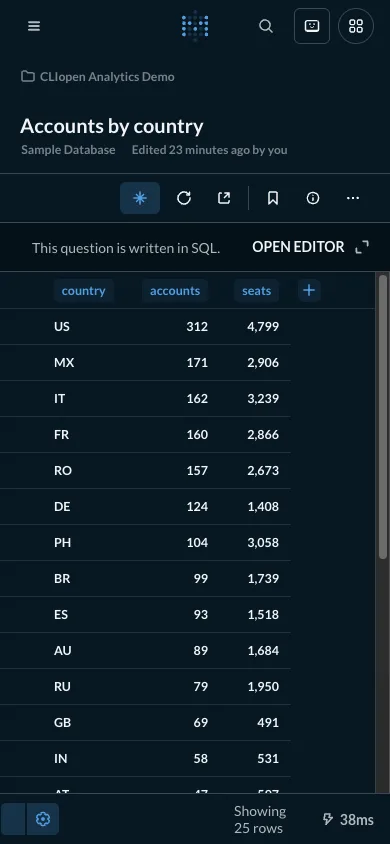The image size is (390, 844).
Task: Select the RO country cell
Action: pyautogui.click(x=63, y=470)
